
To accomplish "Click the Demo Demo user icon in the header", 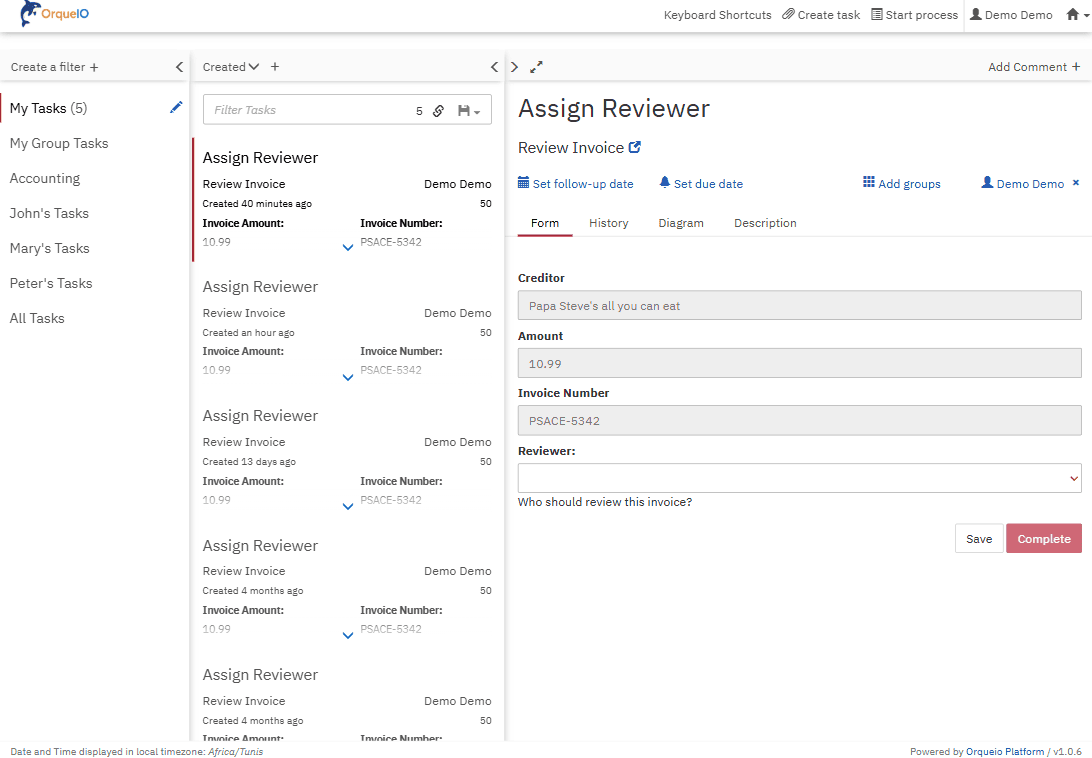I will point(976,15).
